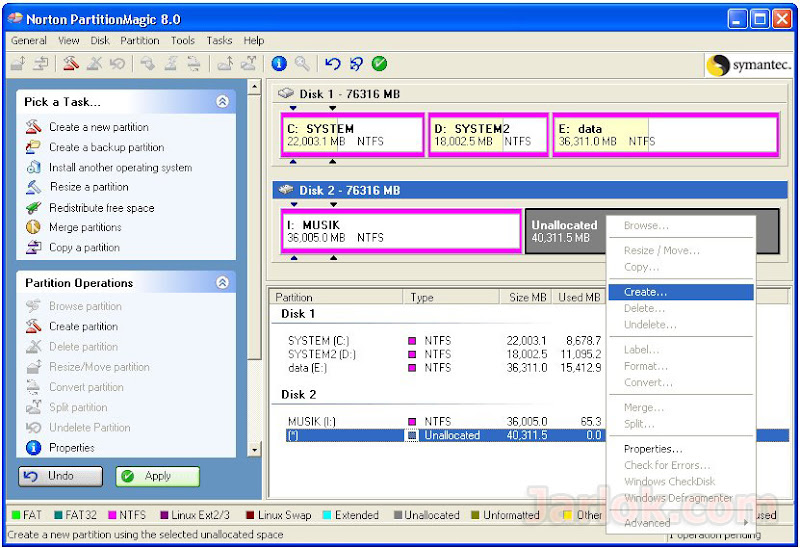Click the Merge partitions link

pos(85,227)
